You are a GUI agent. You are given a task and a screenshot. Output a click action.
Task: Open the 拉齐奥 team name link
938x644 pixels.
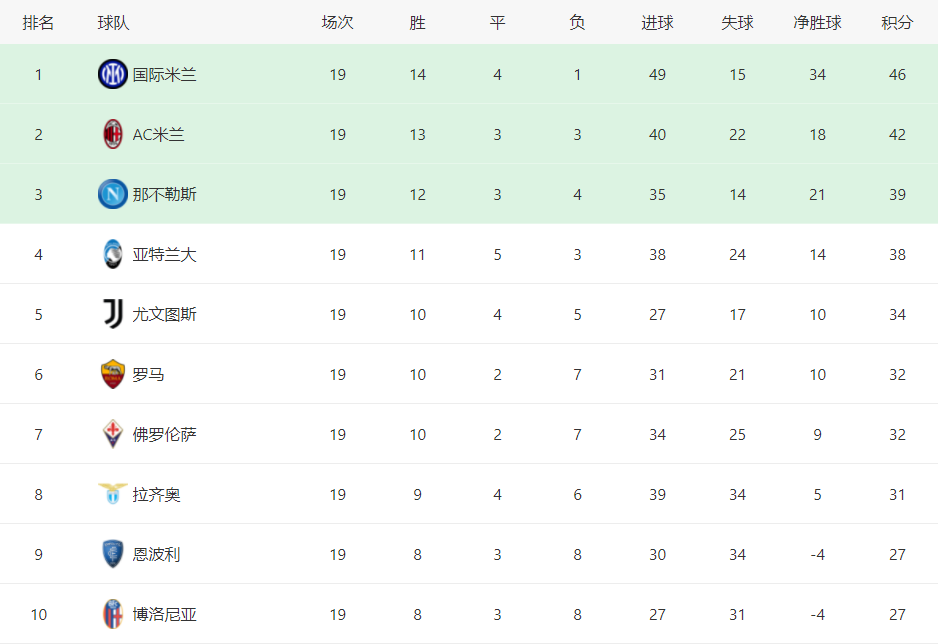coord(156,495)
